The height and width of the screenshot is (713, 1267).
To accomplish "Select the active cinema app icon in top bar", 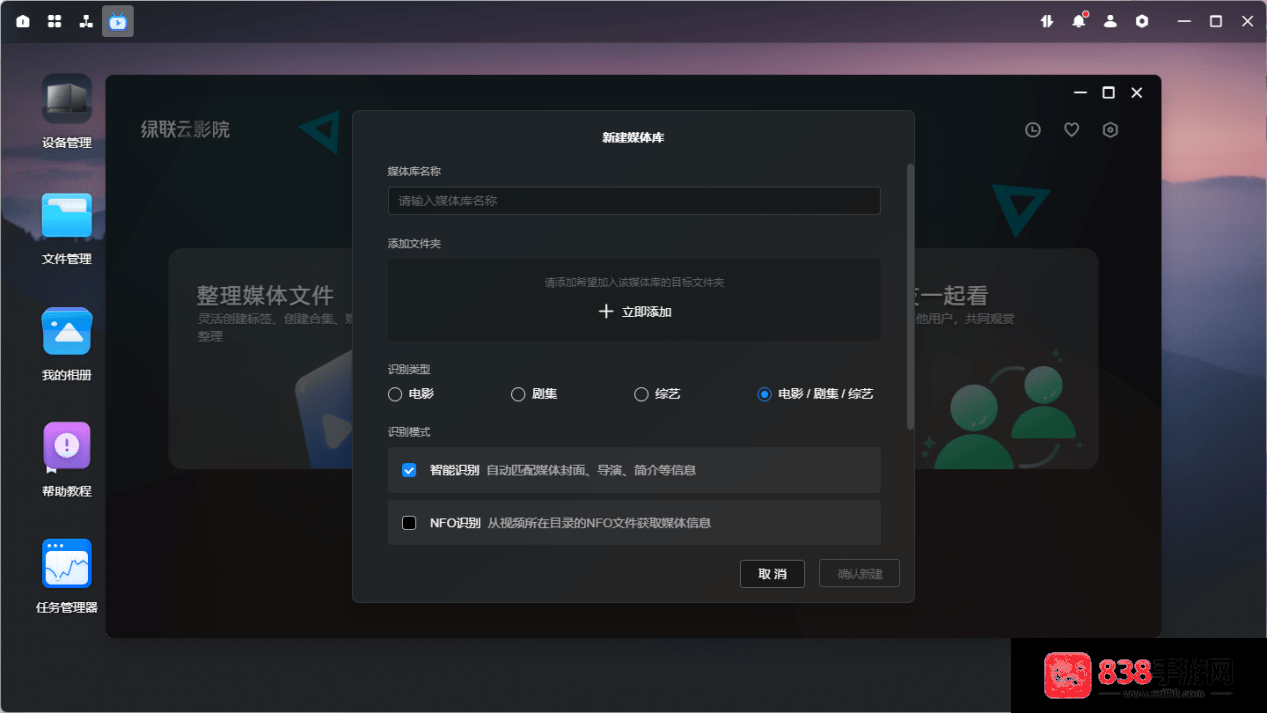I will click(118, 21).
